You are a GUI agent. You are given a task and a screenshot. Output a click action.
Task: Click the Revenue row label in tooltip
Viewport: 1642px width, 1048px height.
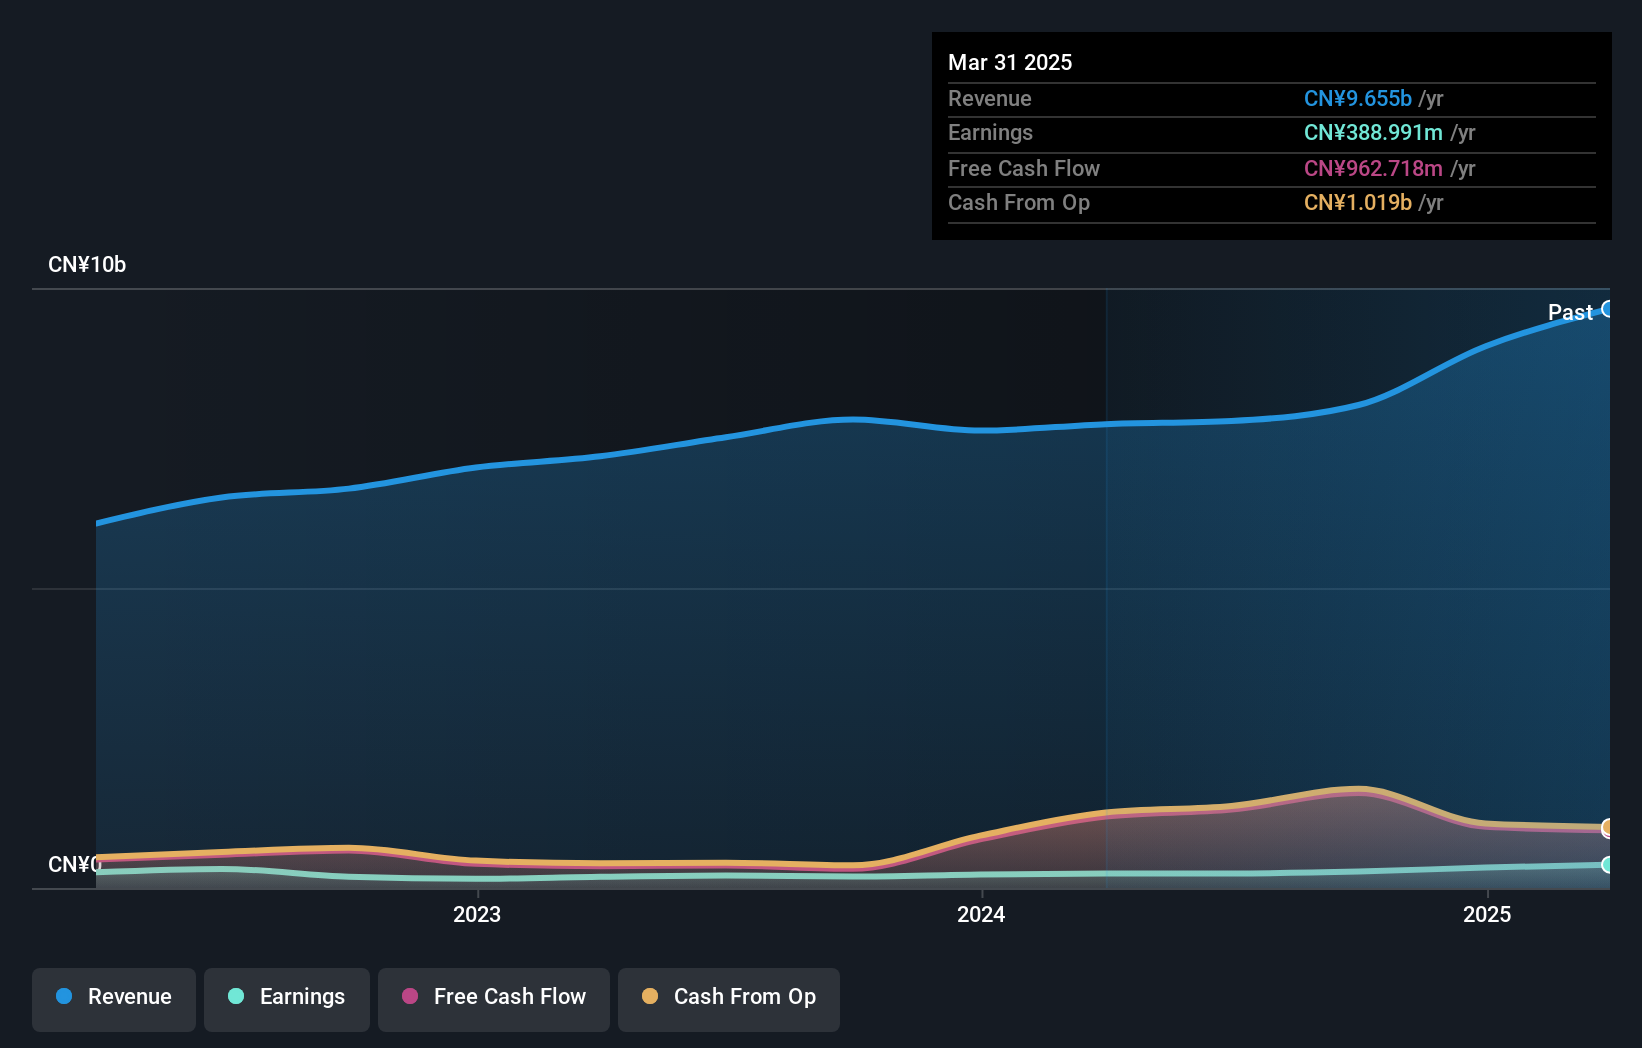pos(990,98)
